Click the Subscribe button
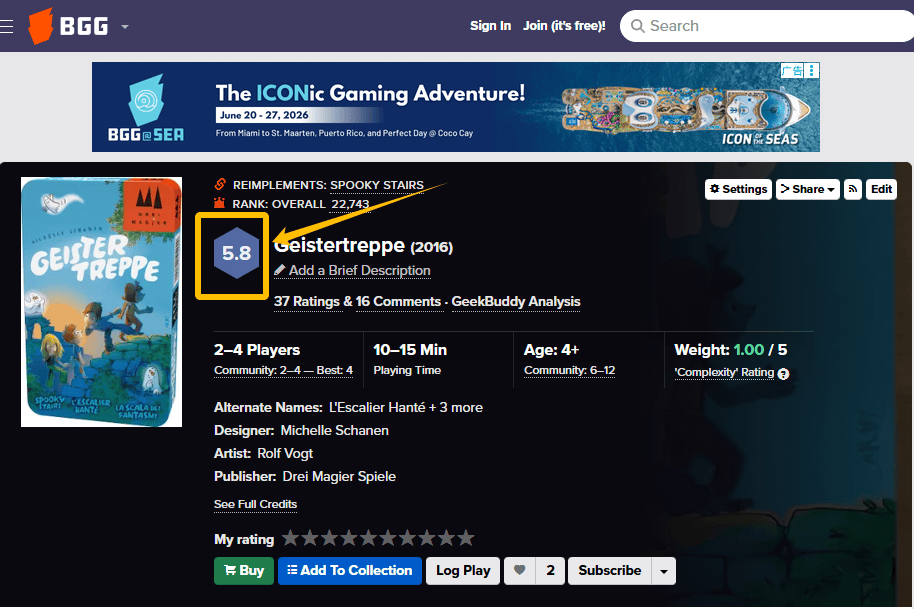Image resolution: width=914 pixels, height=609 pixels. (x=610, y=571)
